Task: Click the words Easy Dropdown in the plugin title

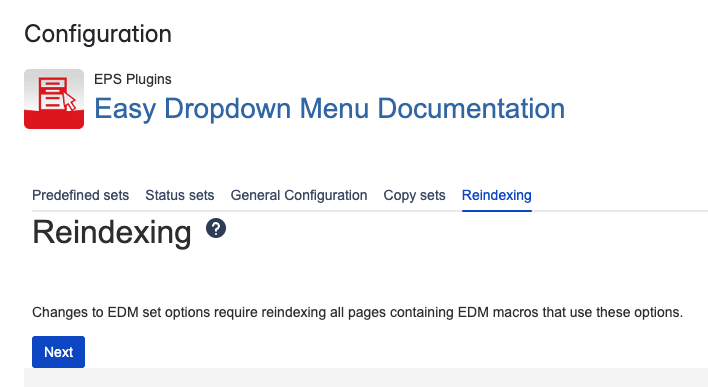Action: coord(192,108)
